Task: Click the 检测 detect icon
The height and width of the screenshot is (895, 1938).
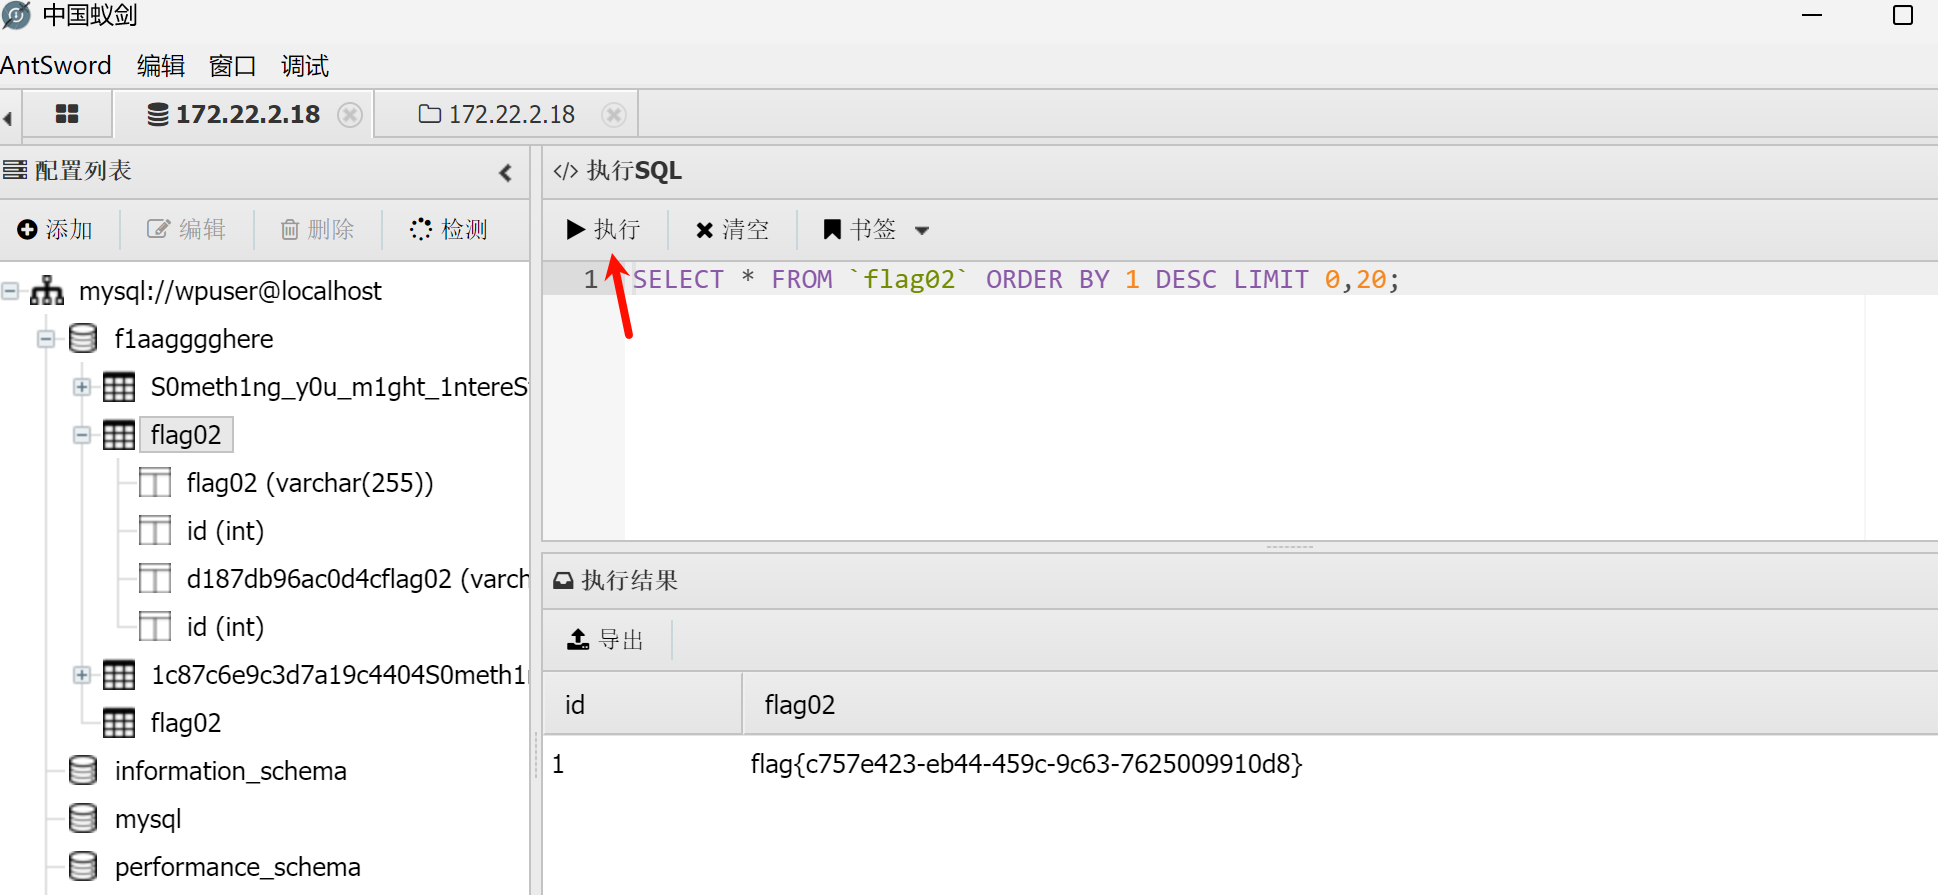Action: (x=421, y=230)
